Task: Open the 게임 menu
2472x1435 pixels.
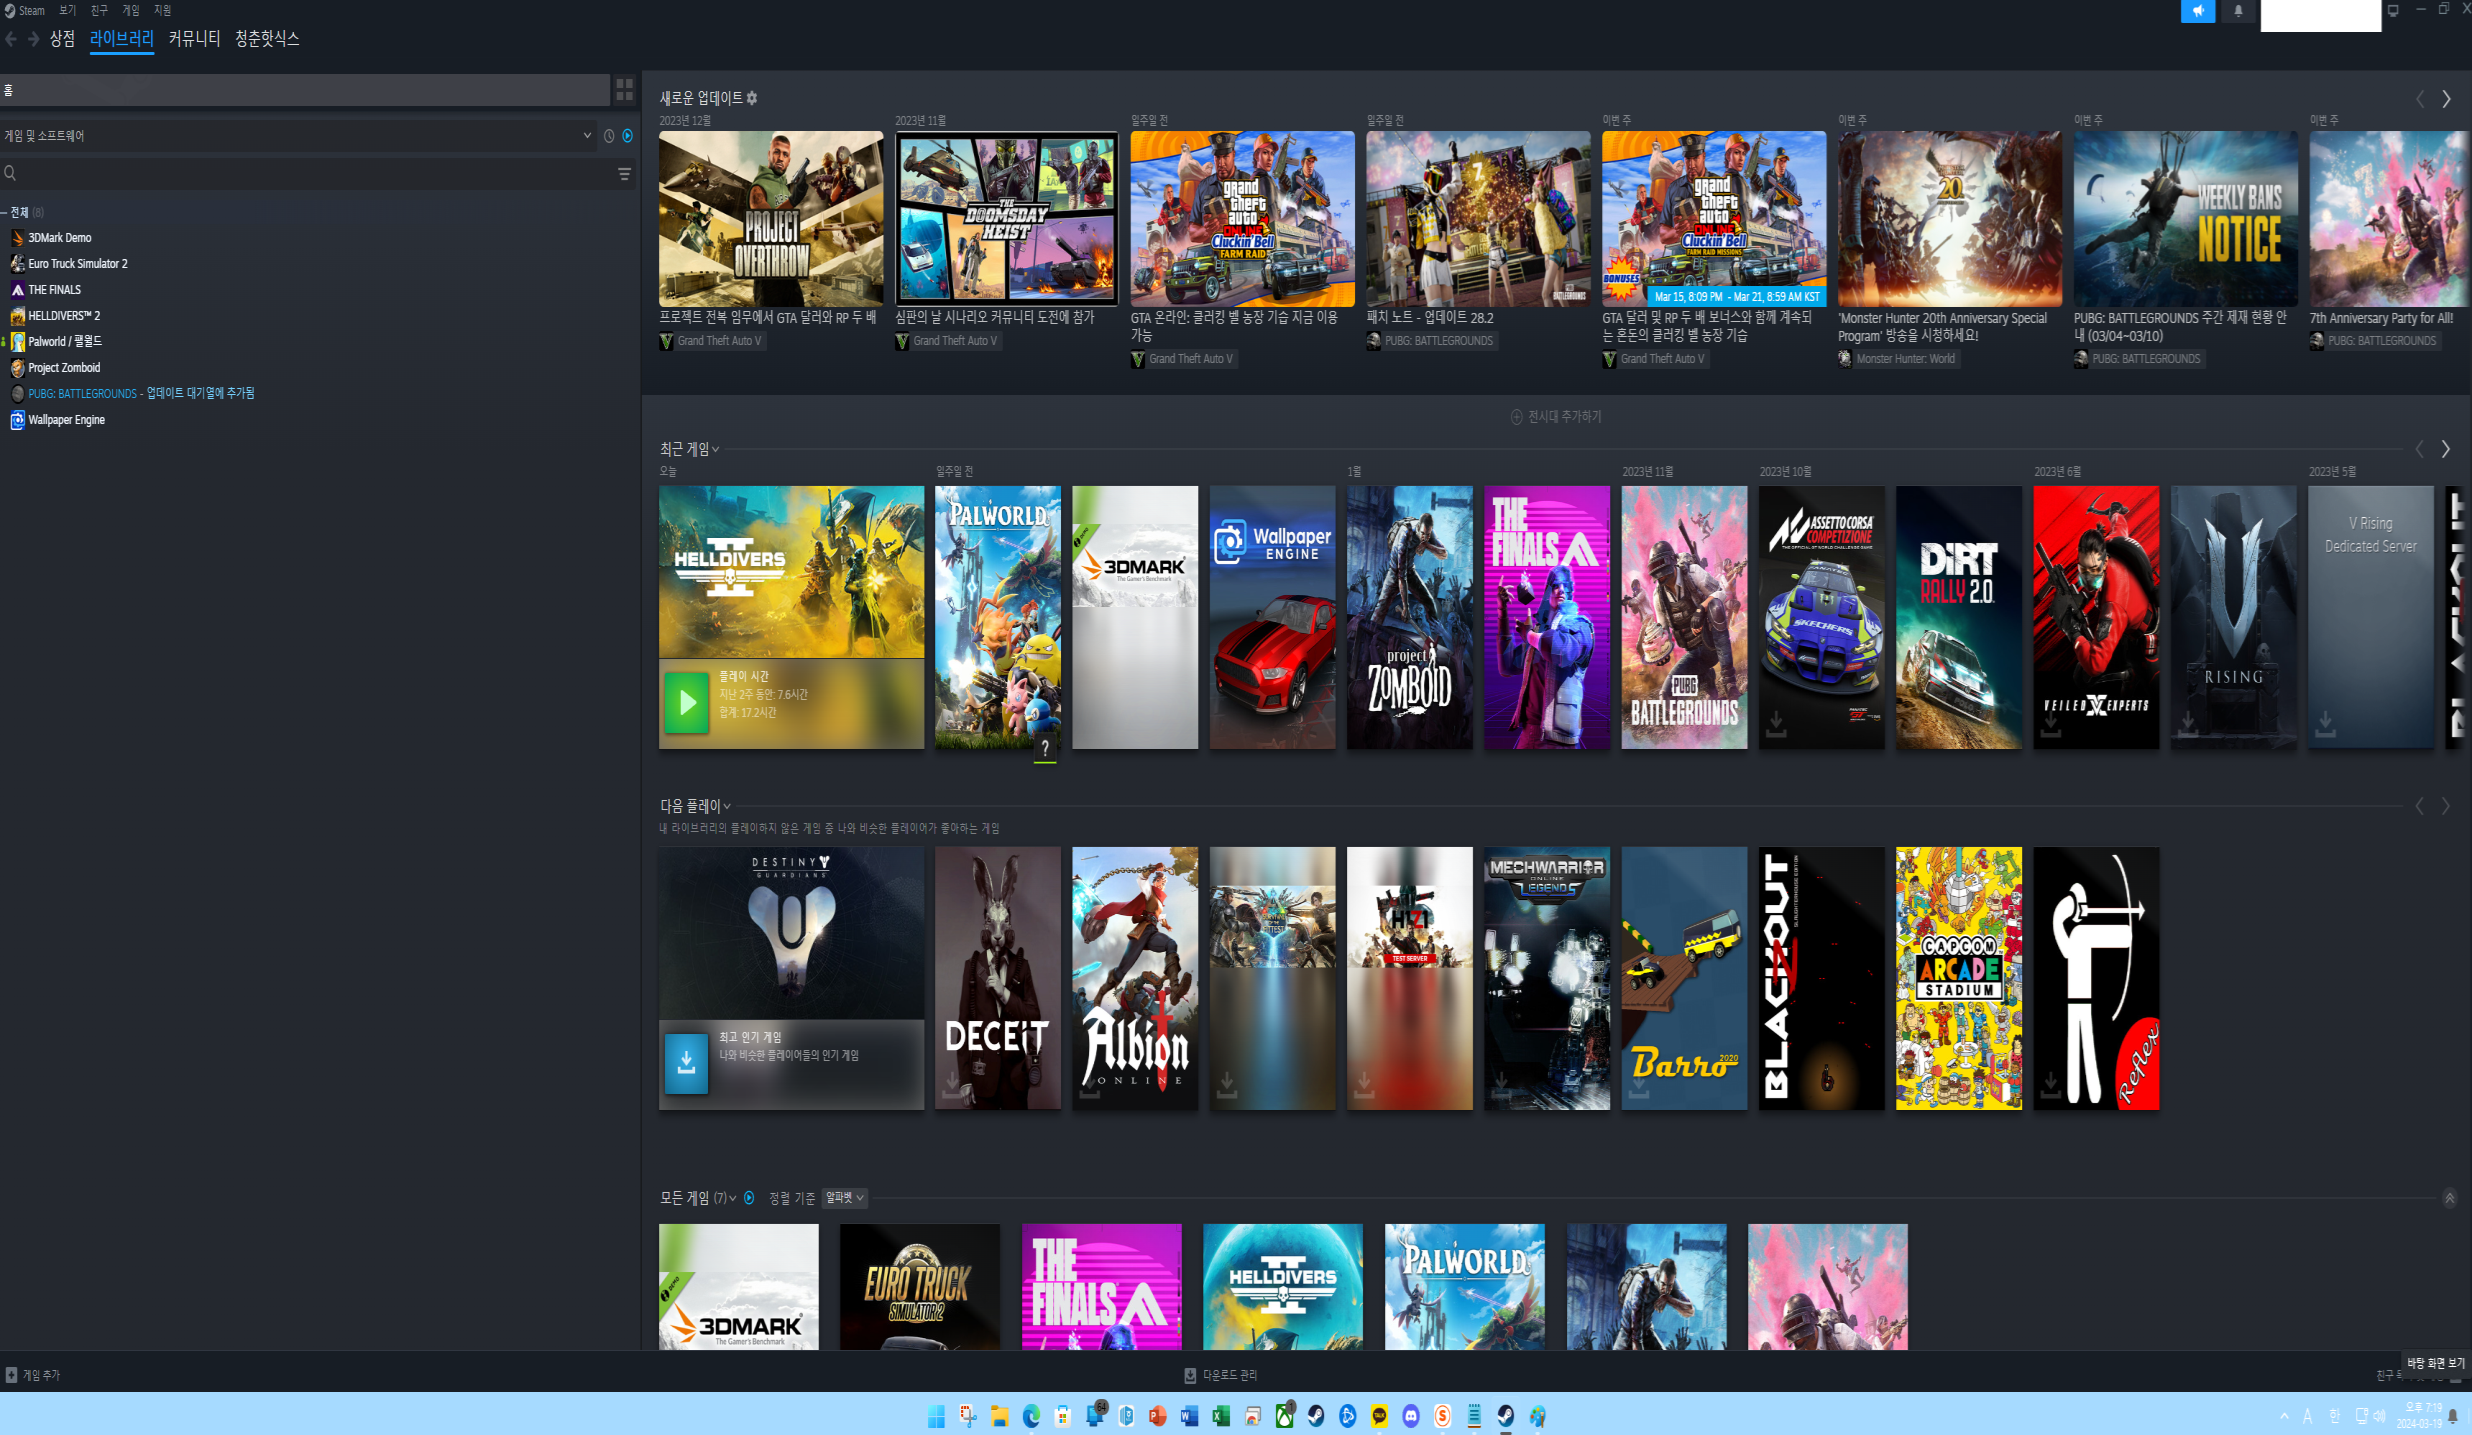Action: (x=131, y=11)
